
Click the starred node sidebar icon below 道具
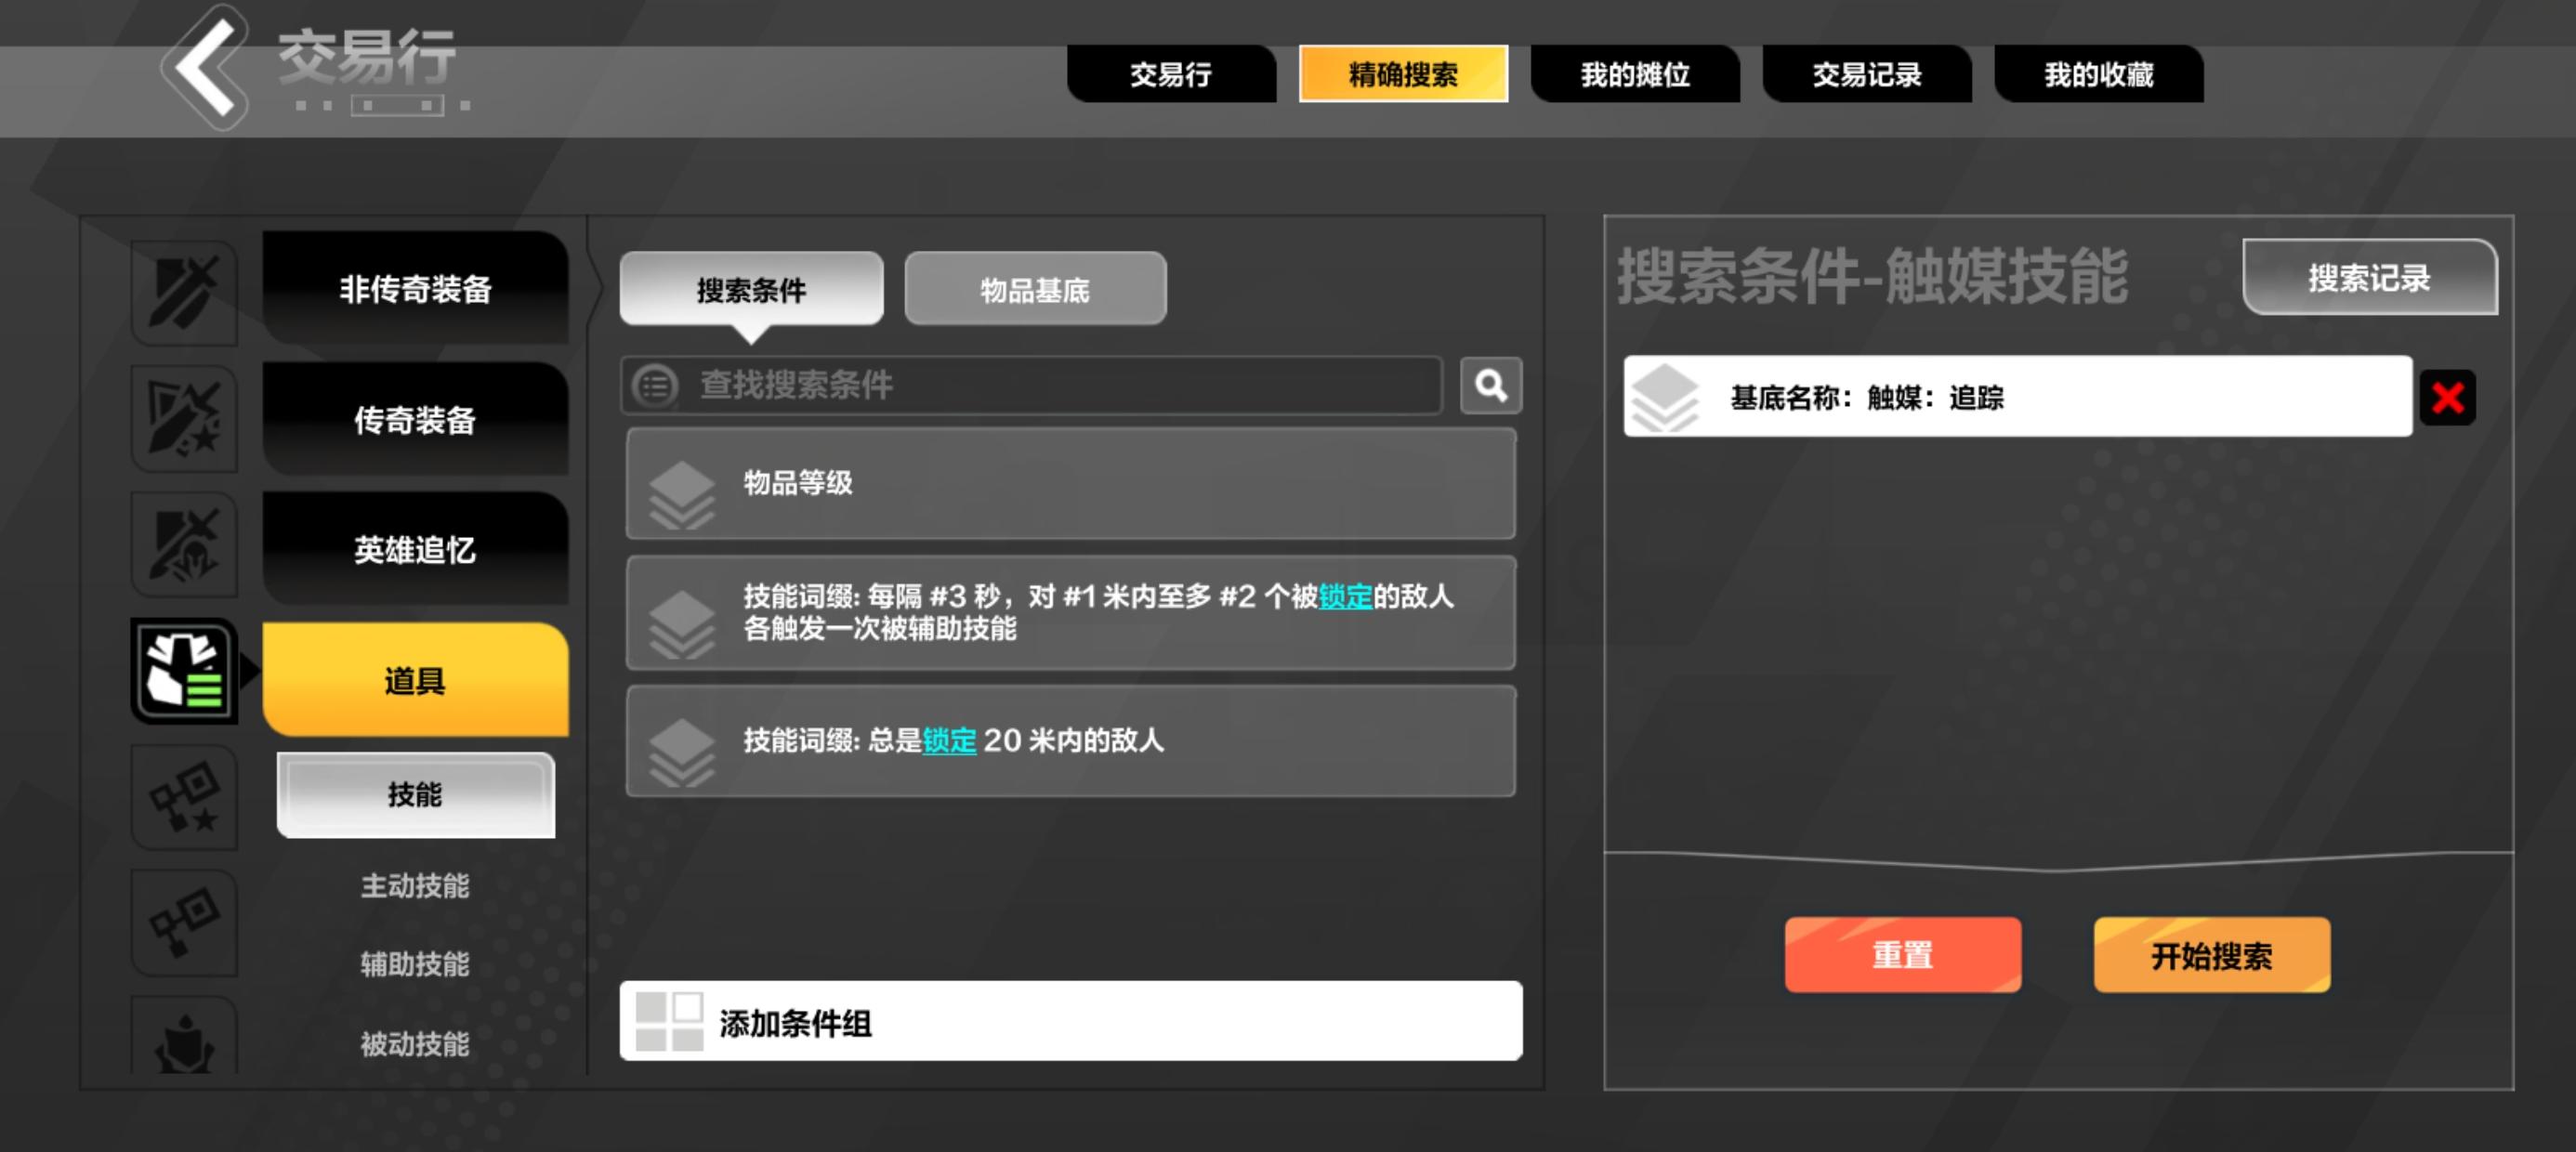click(x=184, y=797)
